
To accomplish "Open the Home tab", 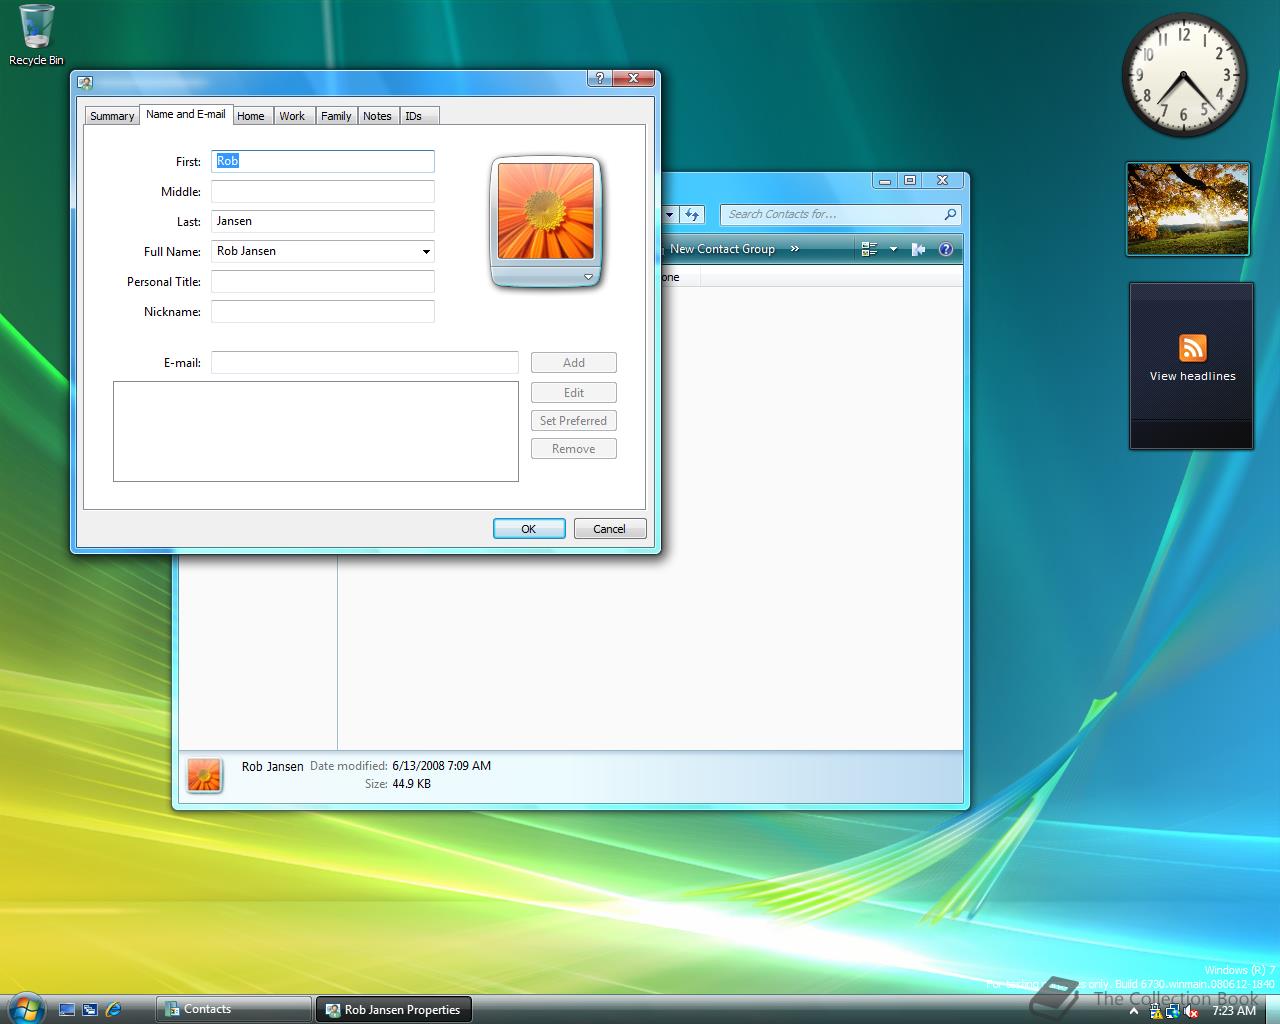I will tap(251, 116).
